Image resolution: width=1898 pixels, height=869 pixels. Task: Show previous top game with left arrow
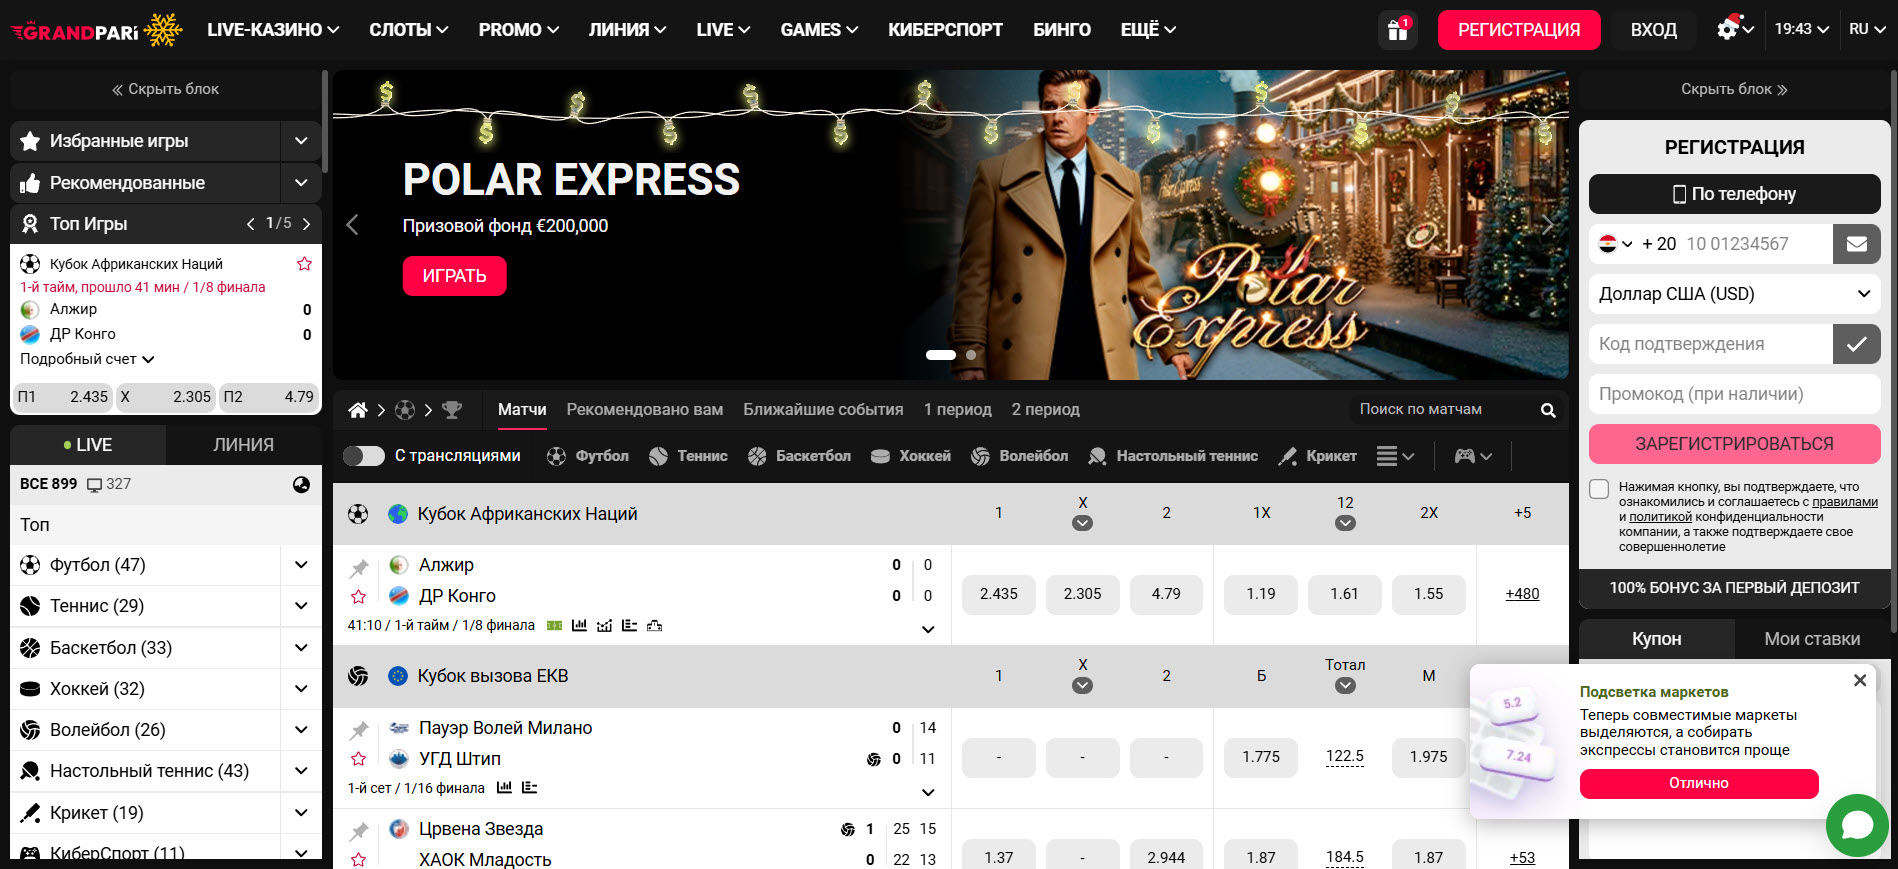tap(250, 224)
